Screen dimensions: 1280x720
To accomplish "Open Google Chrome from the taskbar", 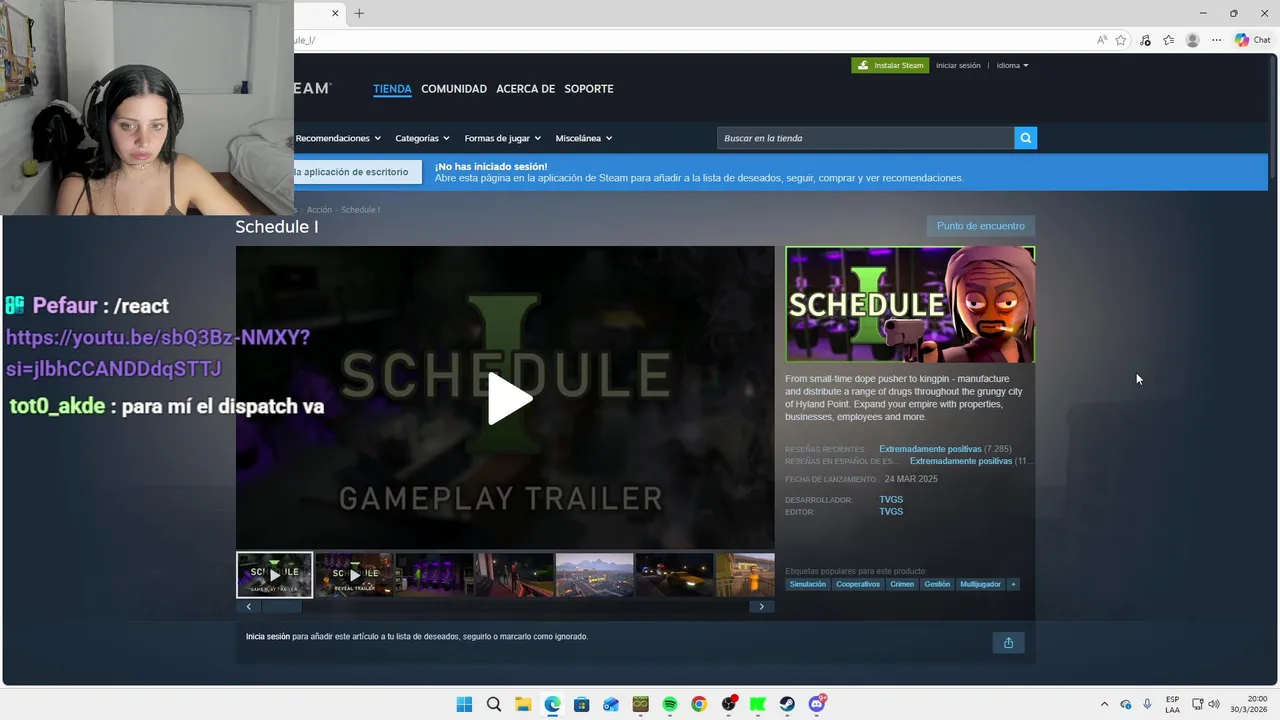I will (x=699, y=704).
